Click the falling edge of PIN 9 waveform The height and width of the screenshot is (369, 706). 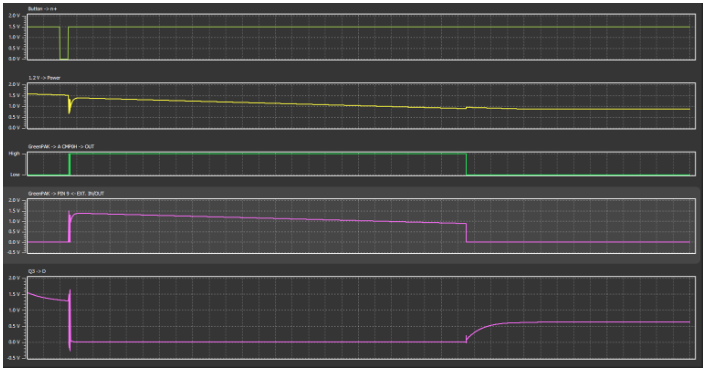(x=466, y=233)
